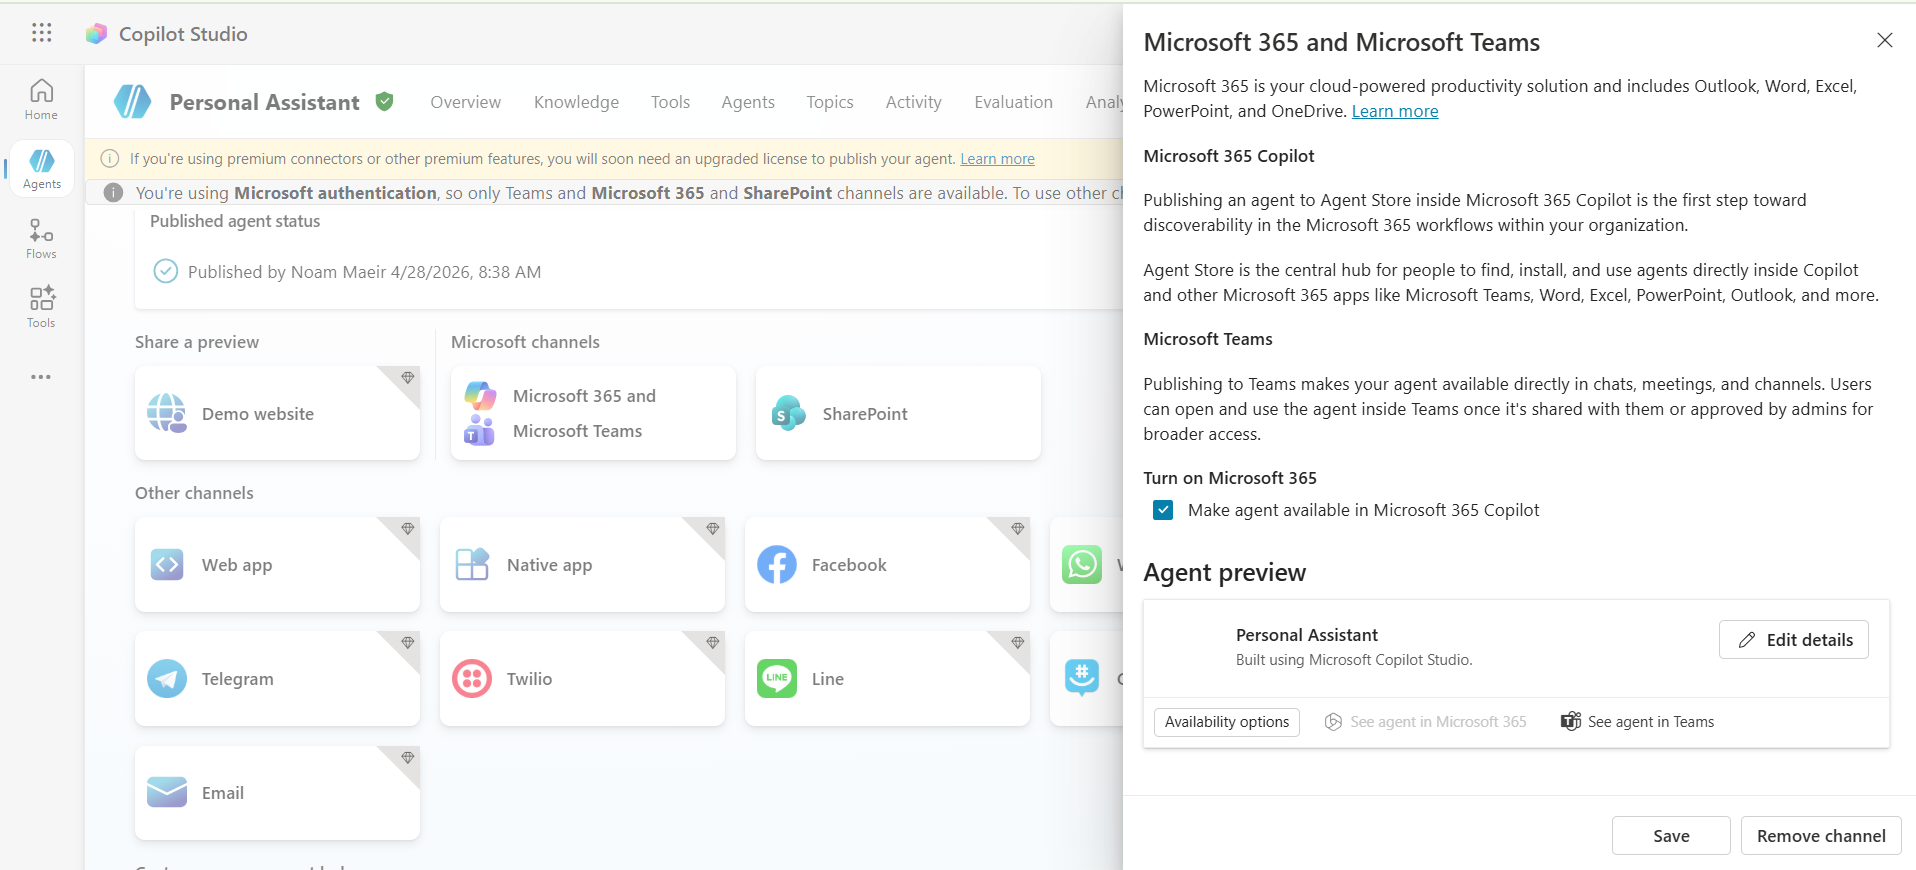Open the sidebar more options ellipsis
This screenshot has height=870, width=1916.
point(41,377)
